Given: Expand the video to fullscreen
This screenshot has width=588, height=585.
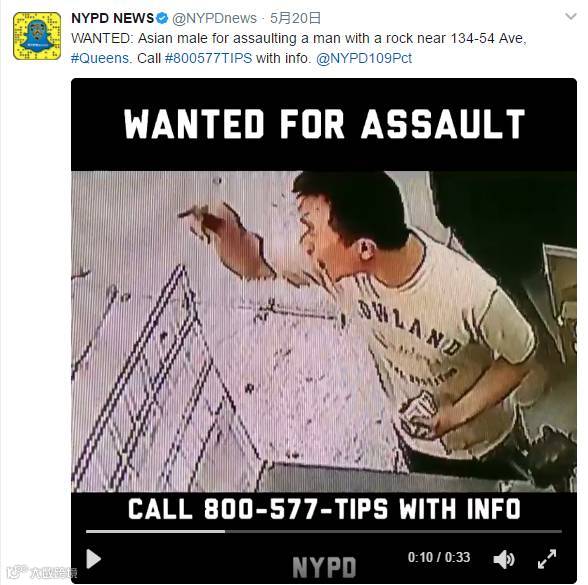Looking at the screenshot, I should point(547,559).
